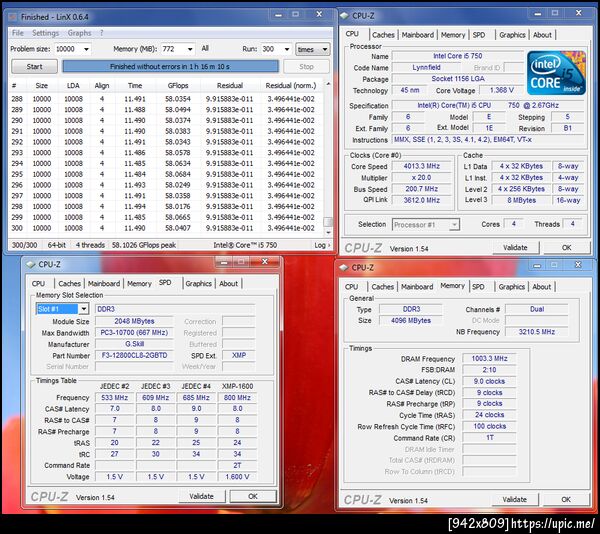Select Mainboard tab in the SPD CPU-Z window
The width and height of the screenshot is (600, 534).
point(104,283)
